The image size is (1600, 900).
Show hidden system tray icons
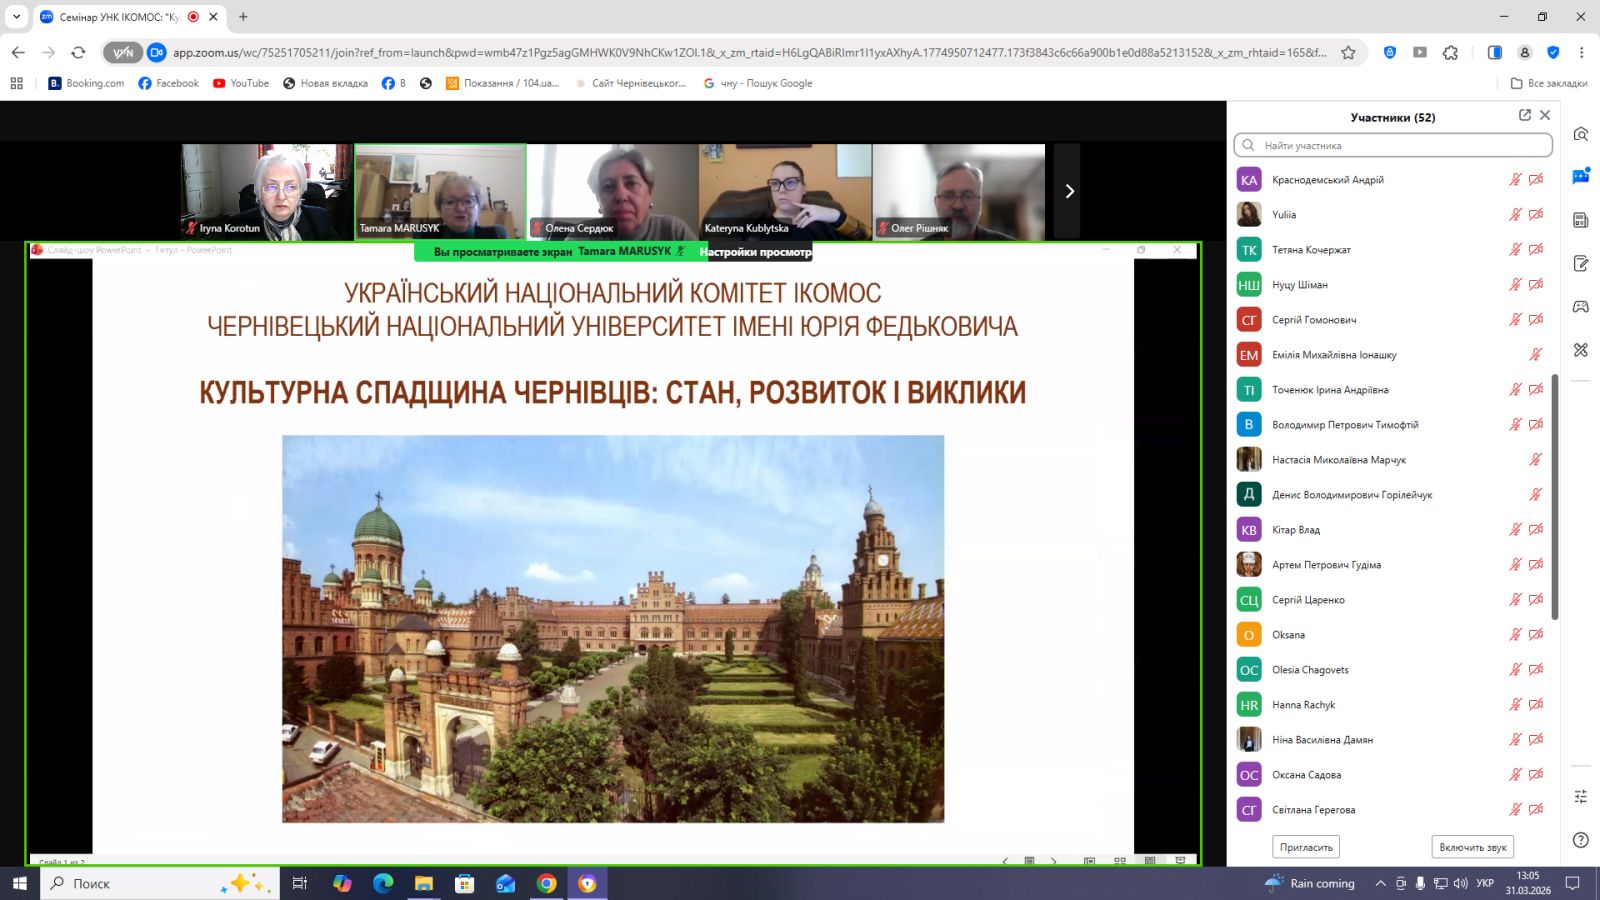pos(1380,883)
